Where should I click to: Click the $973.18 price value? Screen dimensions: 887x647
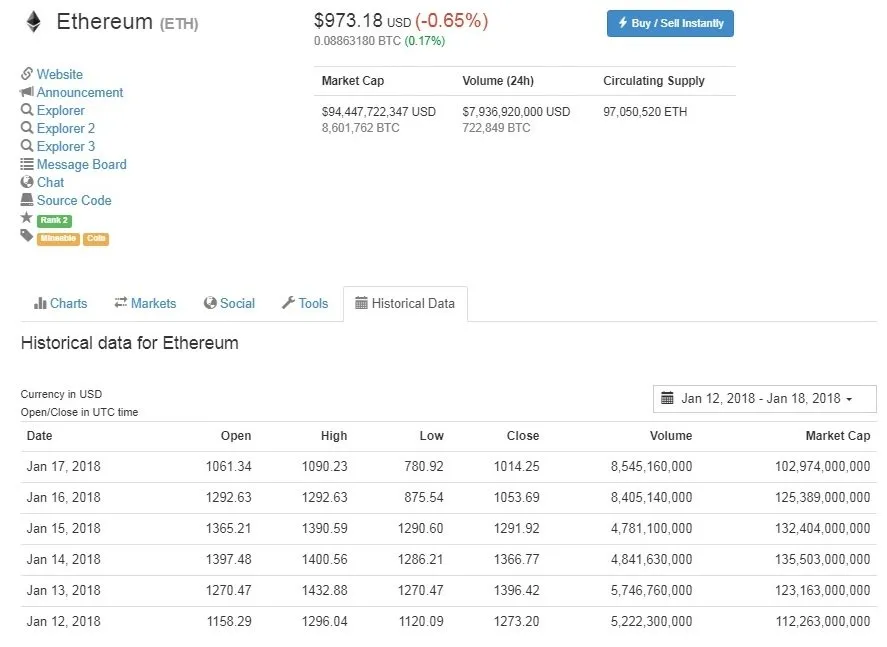pos(348,21)
